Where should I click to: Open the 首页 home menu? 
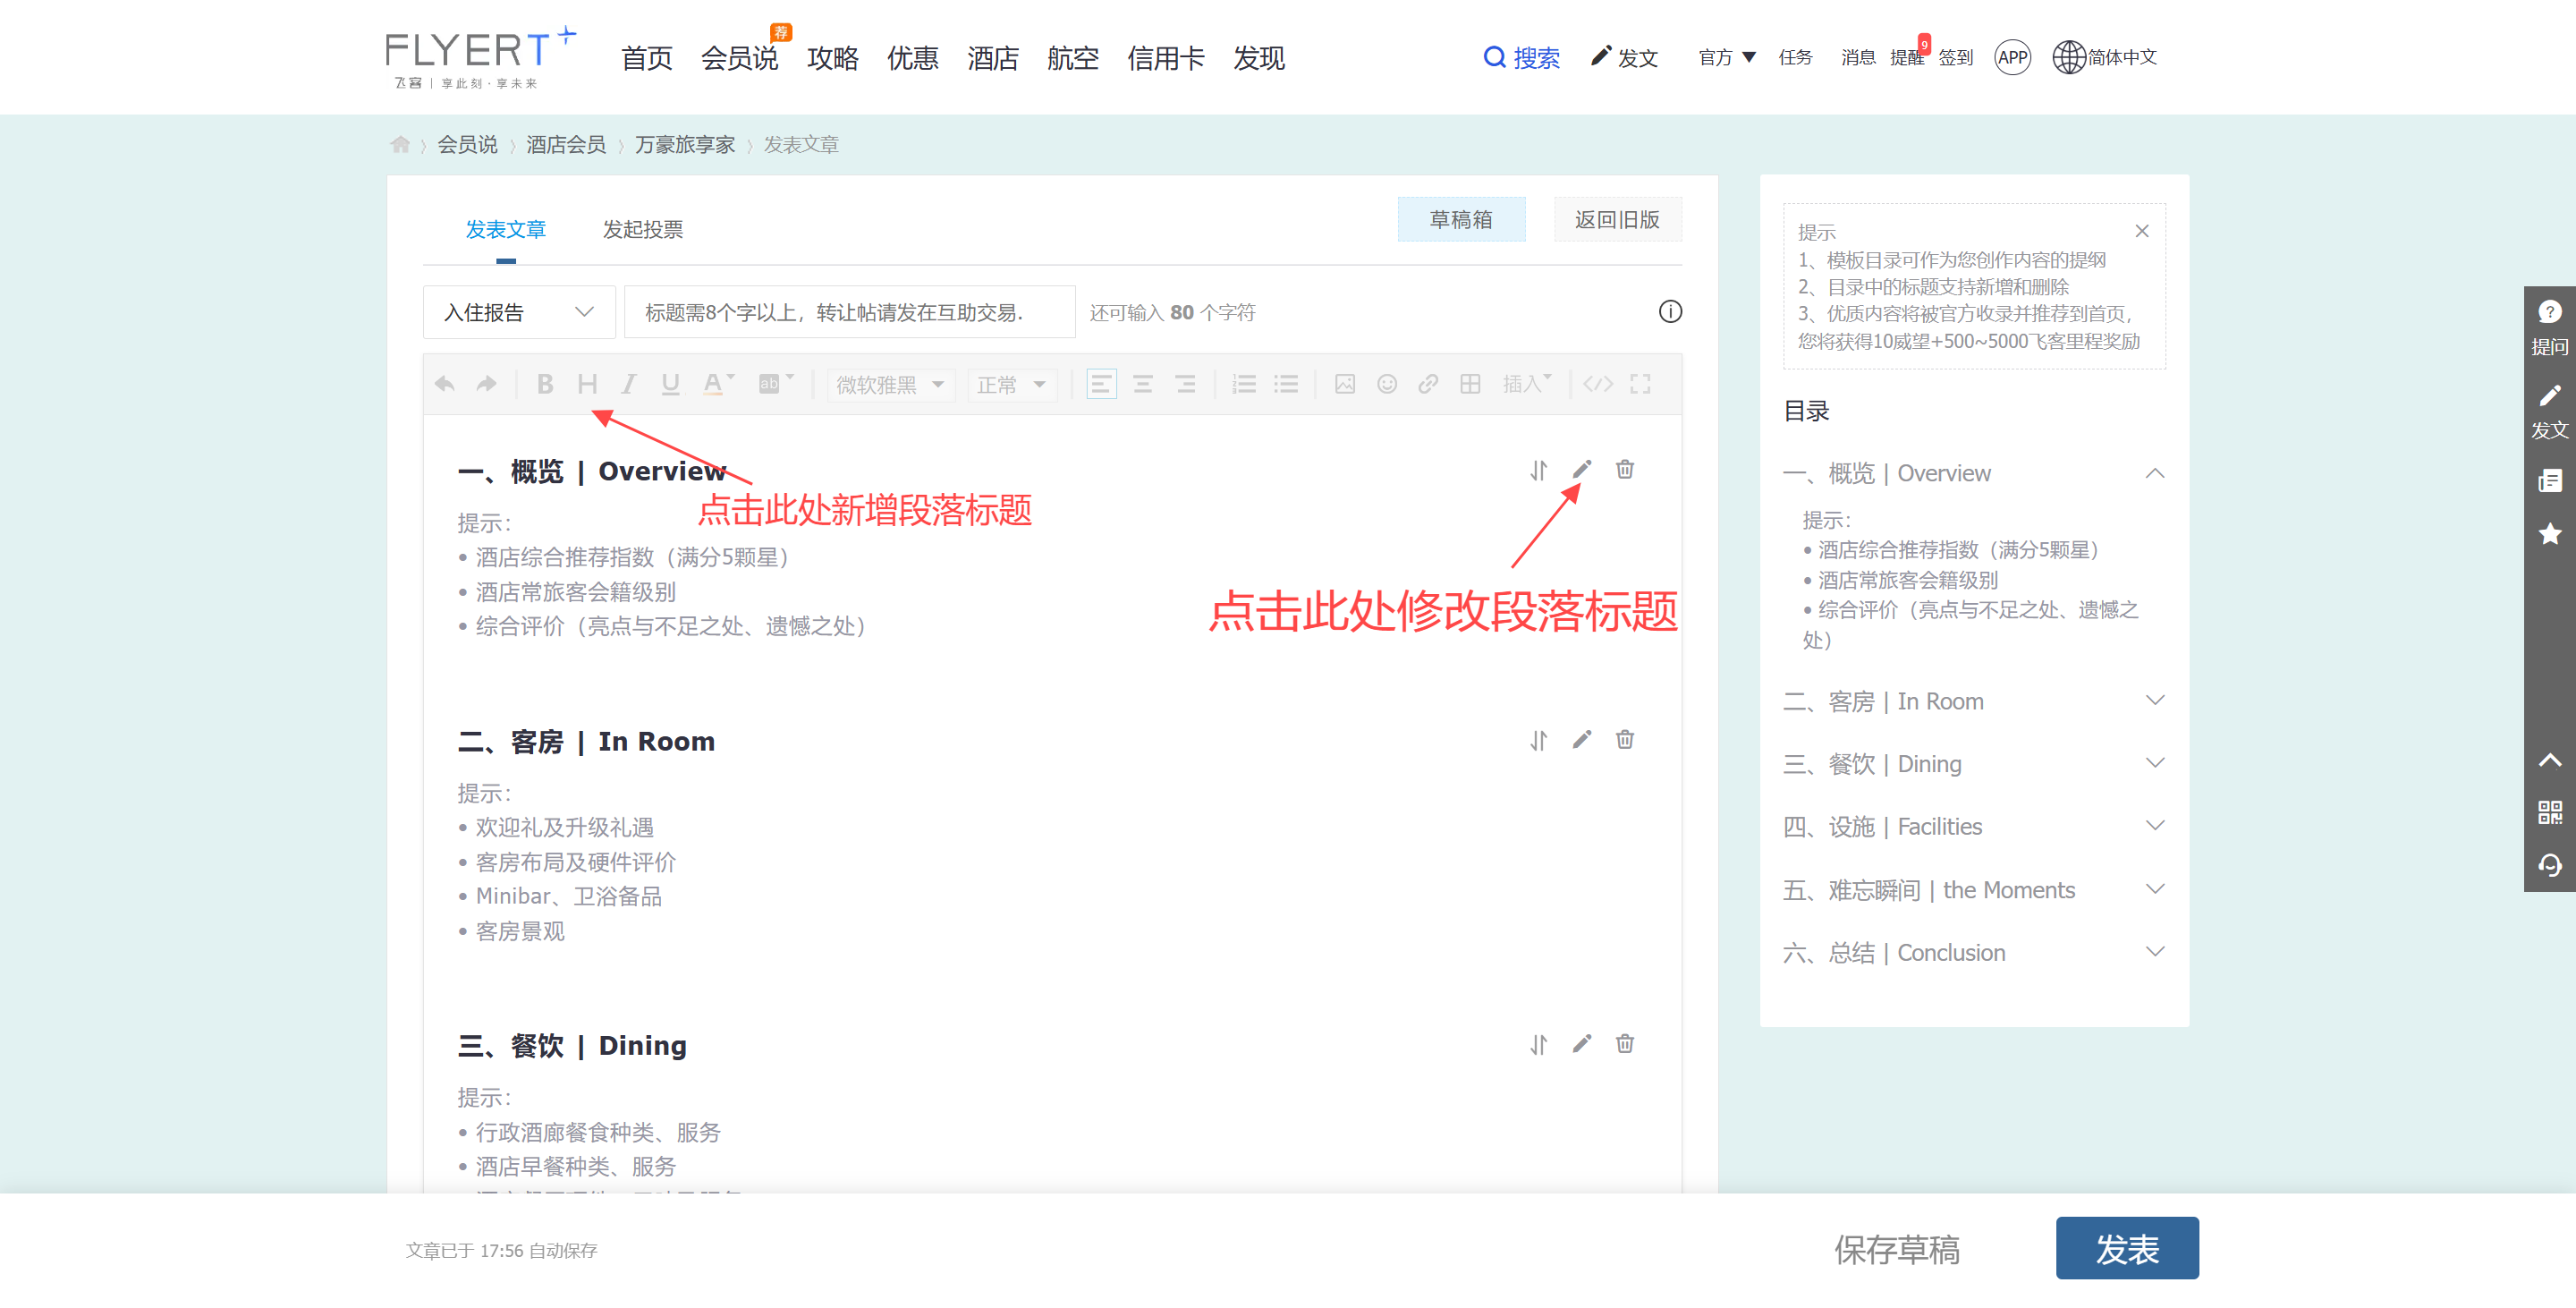coord(647,58)
